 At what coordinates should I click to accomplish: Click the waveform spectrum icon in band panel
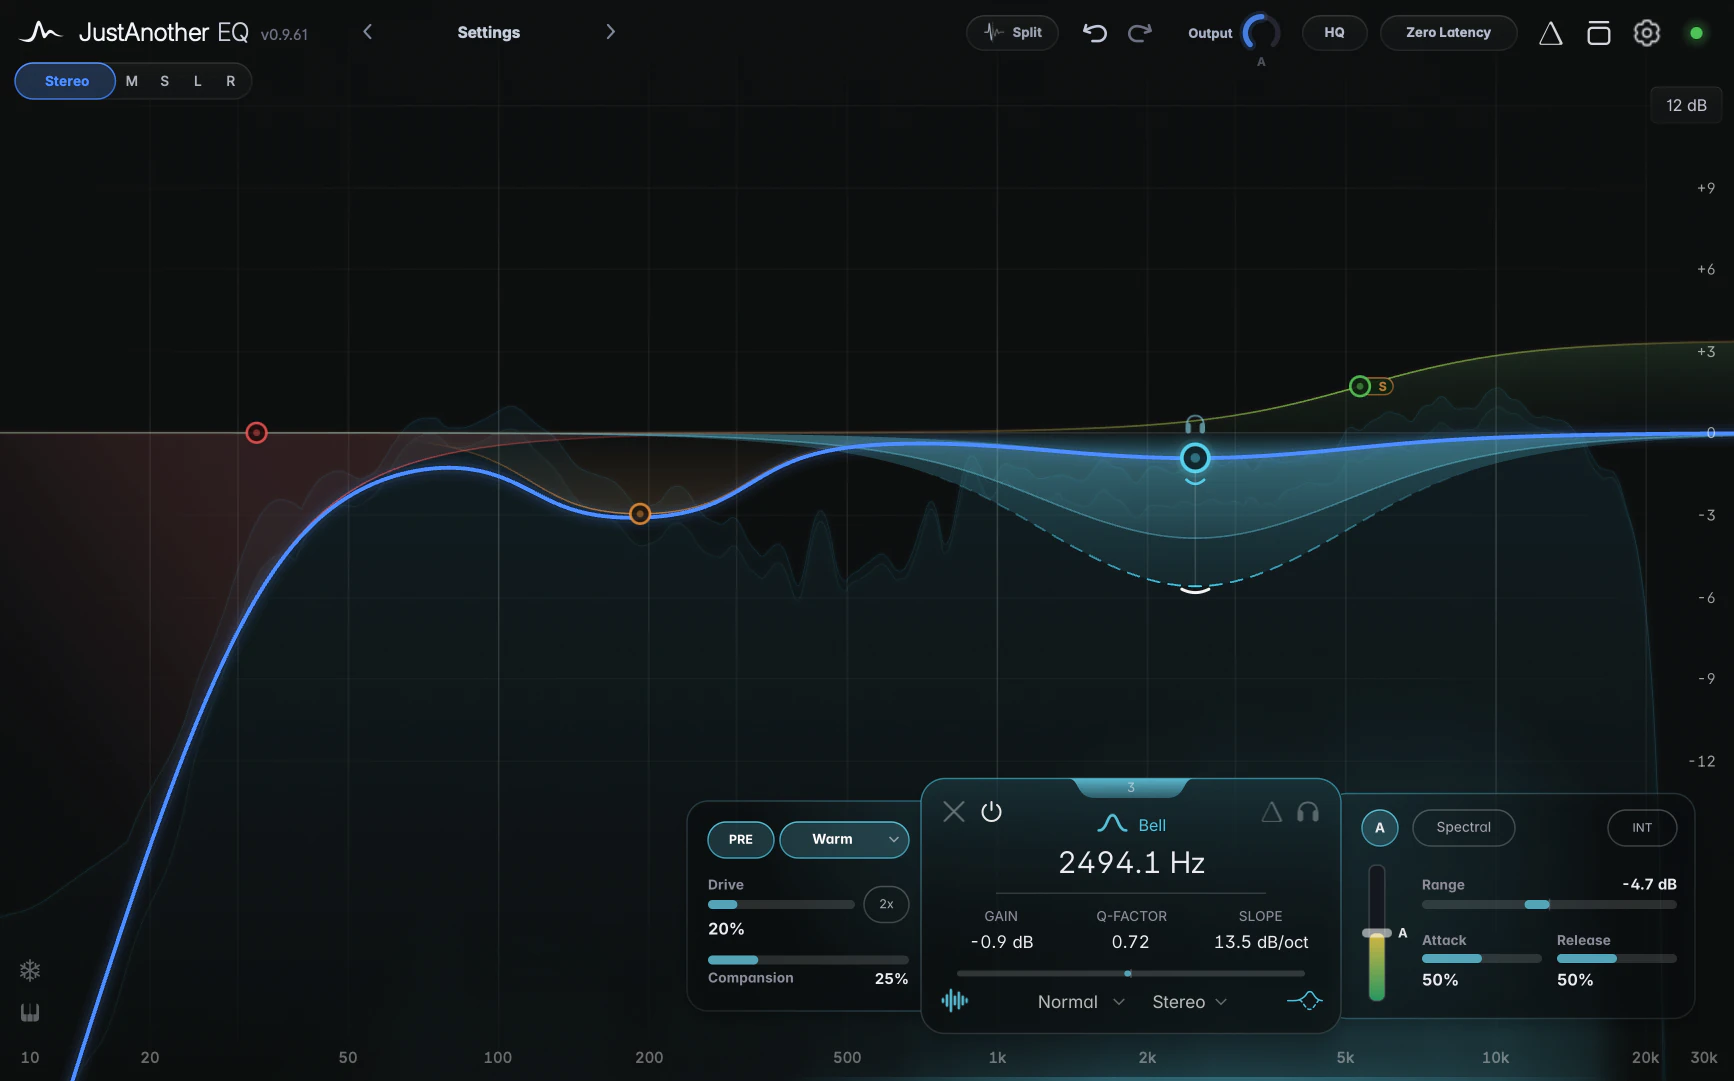click(955, 1000)
